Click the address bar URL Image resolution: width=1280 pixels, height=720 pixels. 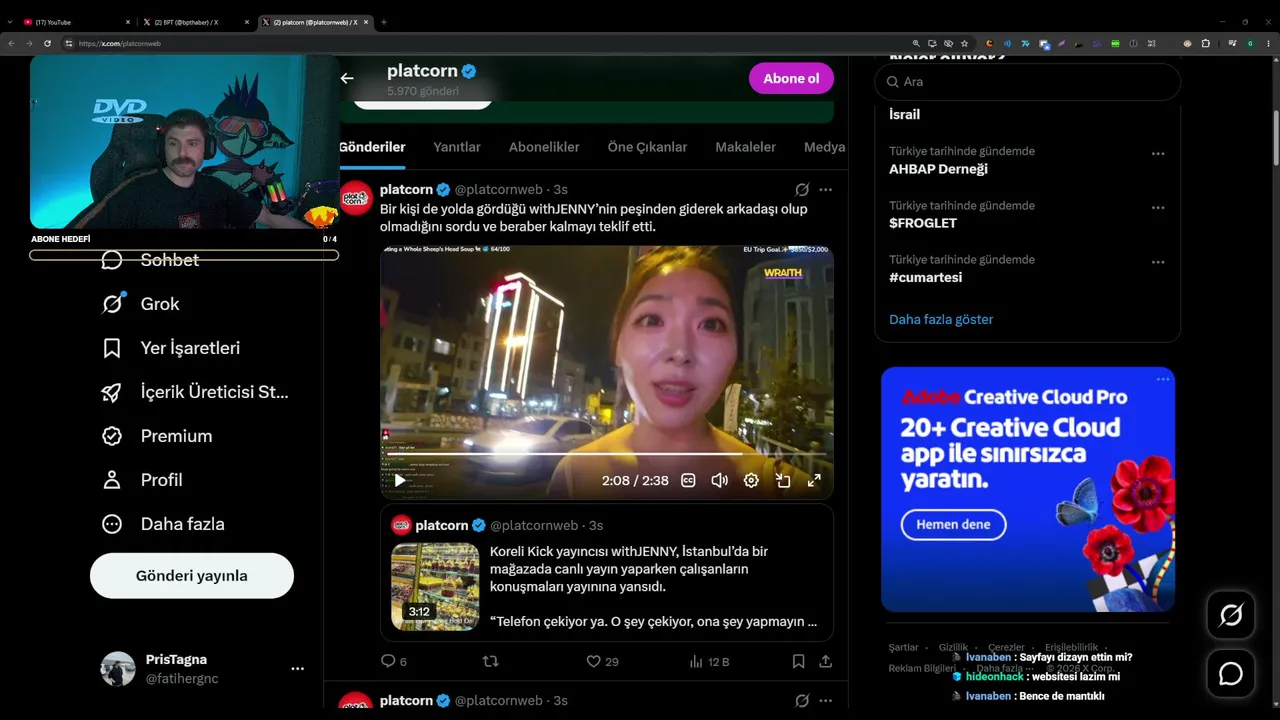point(120,44)
